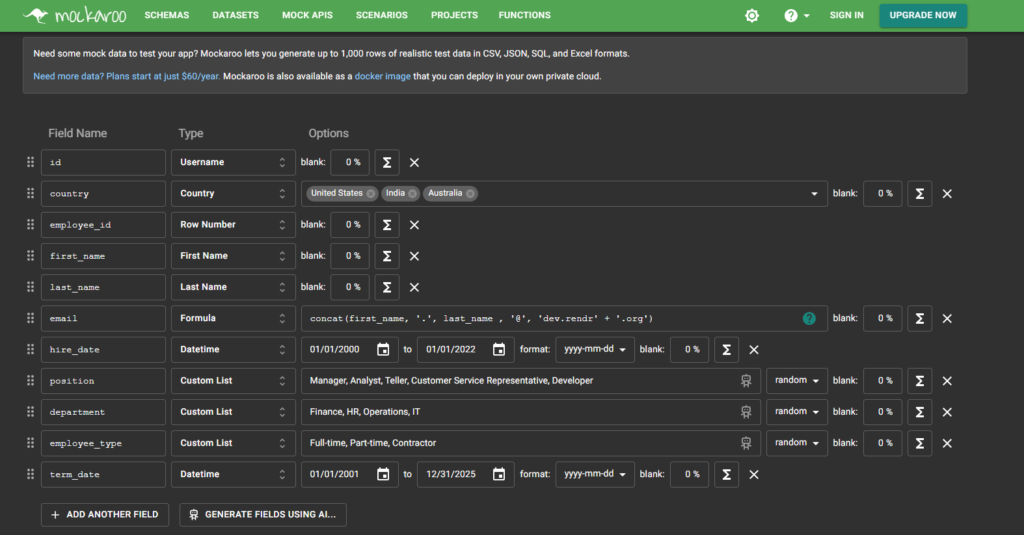Expand the random dropdown for department field
Image resolution: width=1024 pixels, height=535 pixels.
797,412
